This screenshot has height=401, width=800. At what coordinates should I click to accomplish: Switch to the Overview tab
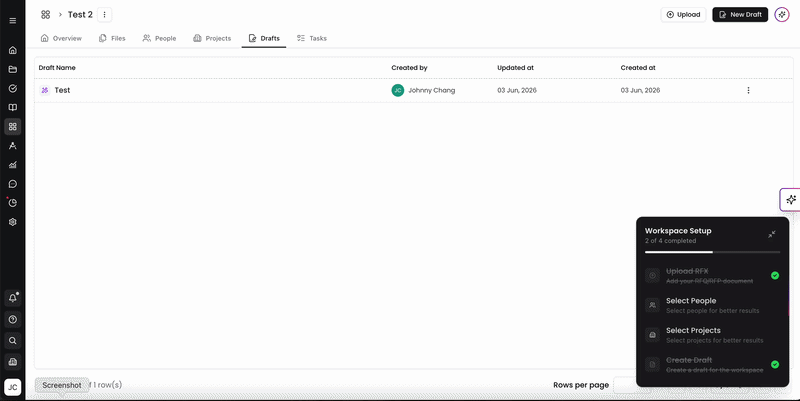coord(61,38)
